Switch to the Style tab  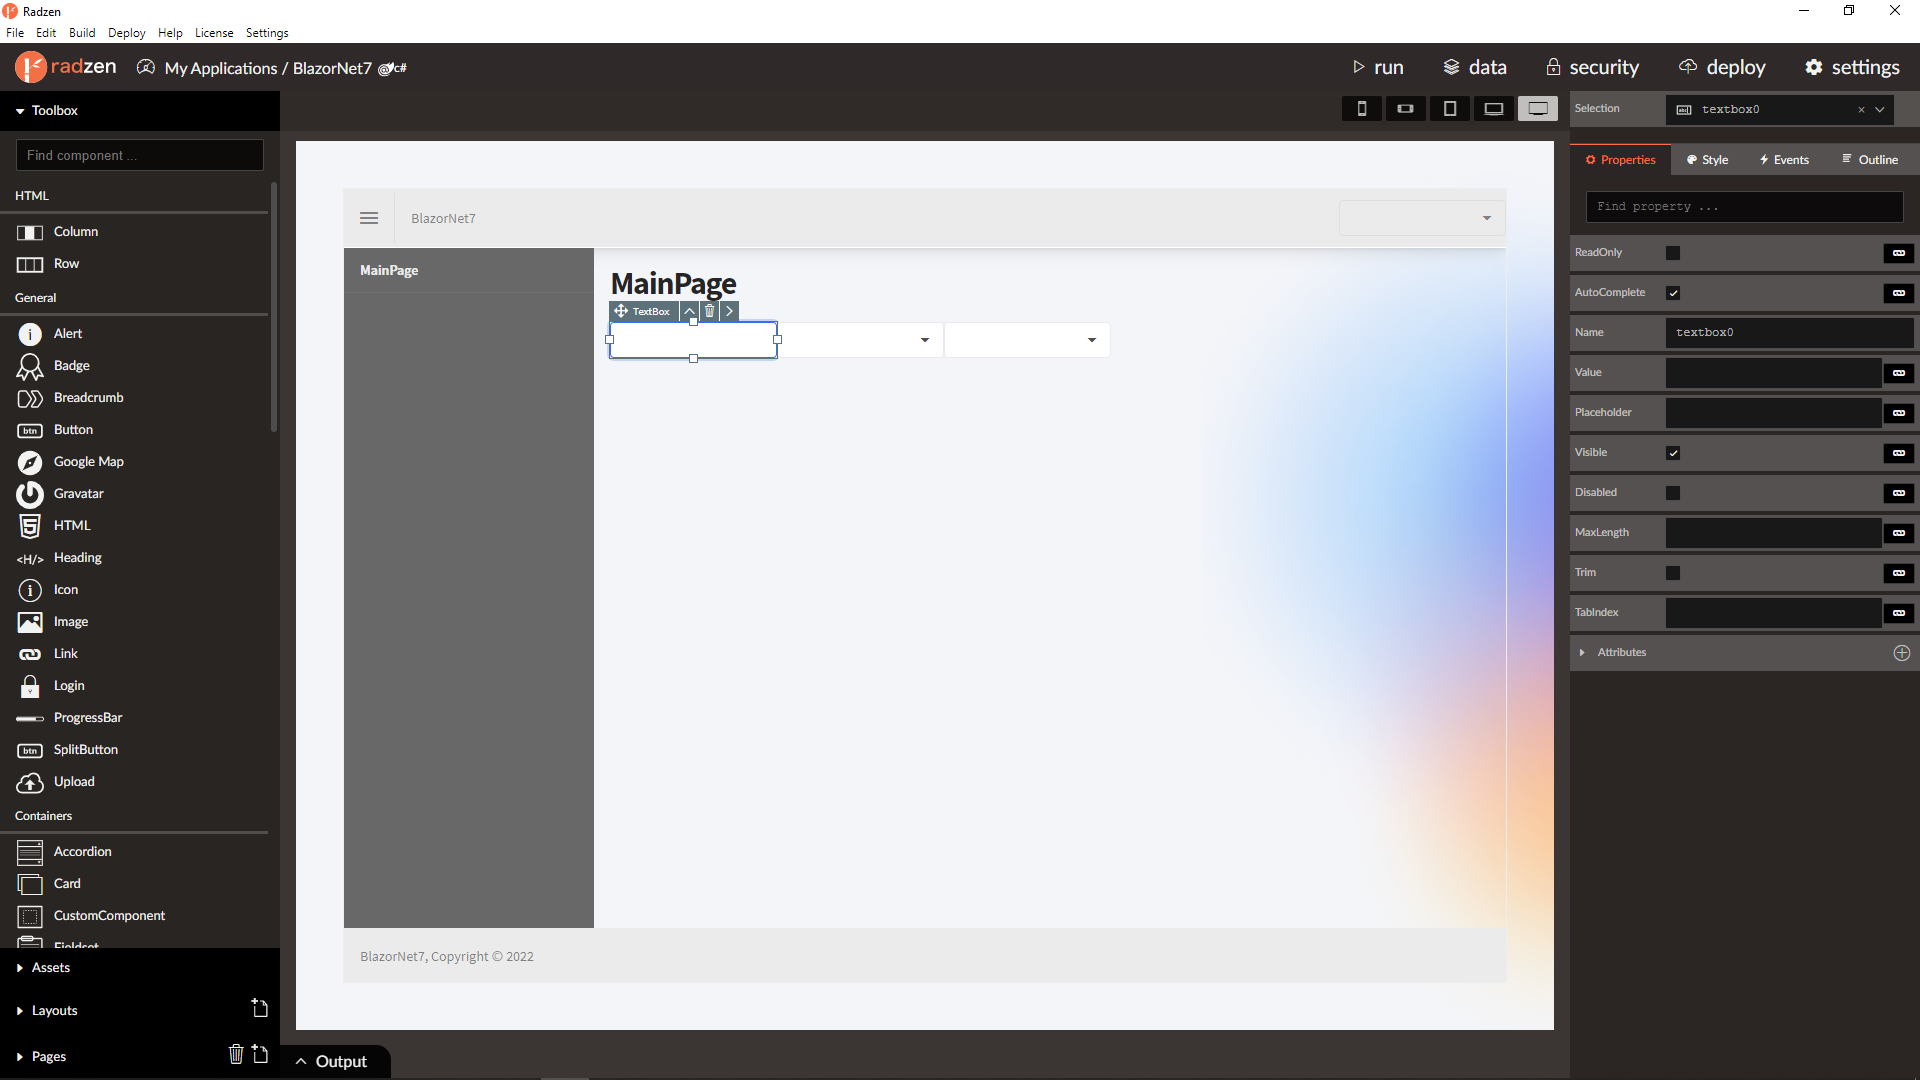coord(1705,159)
